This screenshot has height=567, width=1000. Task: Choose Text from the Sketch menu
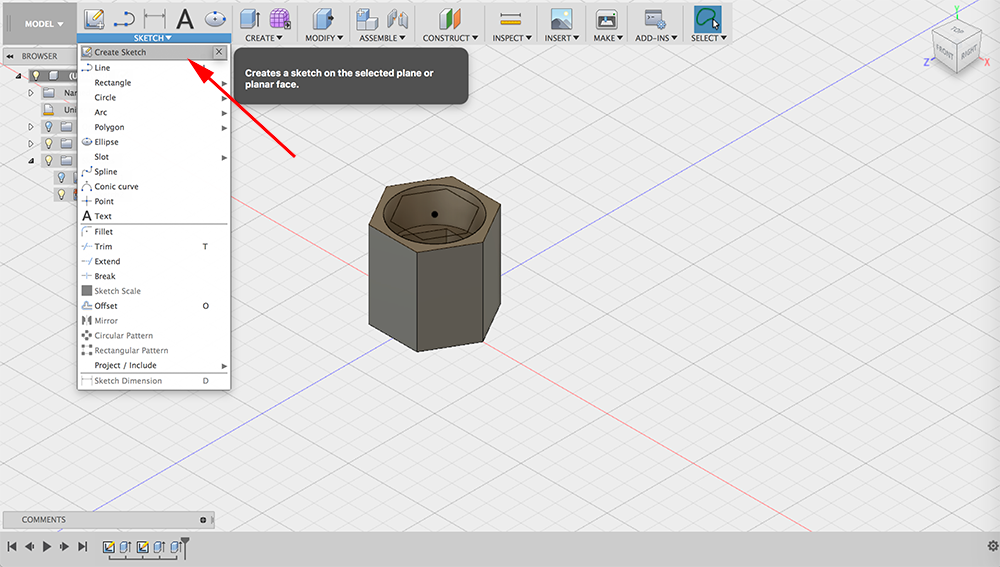pyautogui.click(x=154, y=216)
